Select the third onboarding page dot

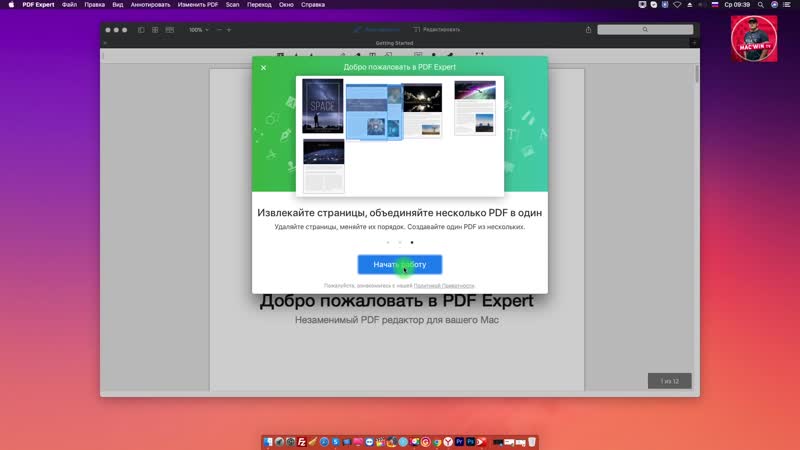click(412, 242)
